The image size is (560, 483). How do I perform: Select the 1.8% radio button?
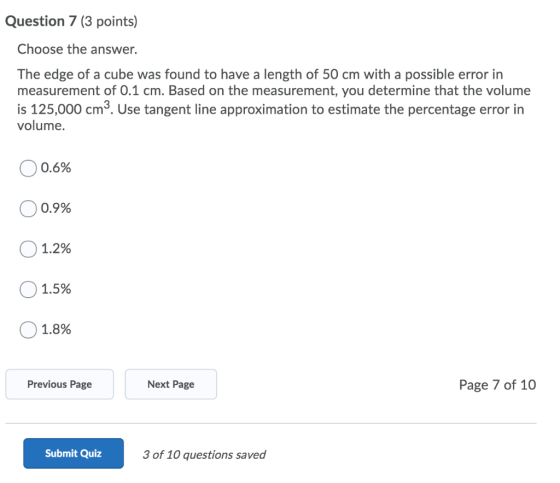coord(28,330)
